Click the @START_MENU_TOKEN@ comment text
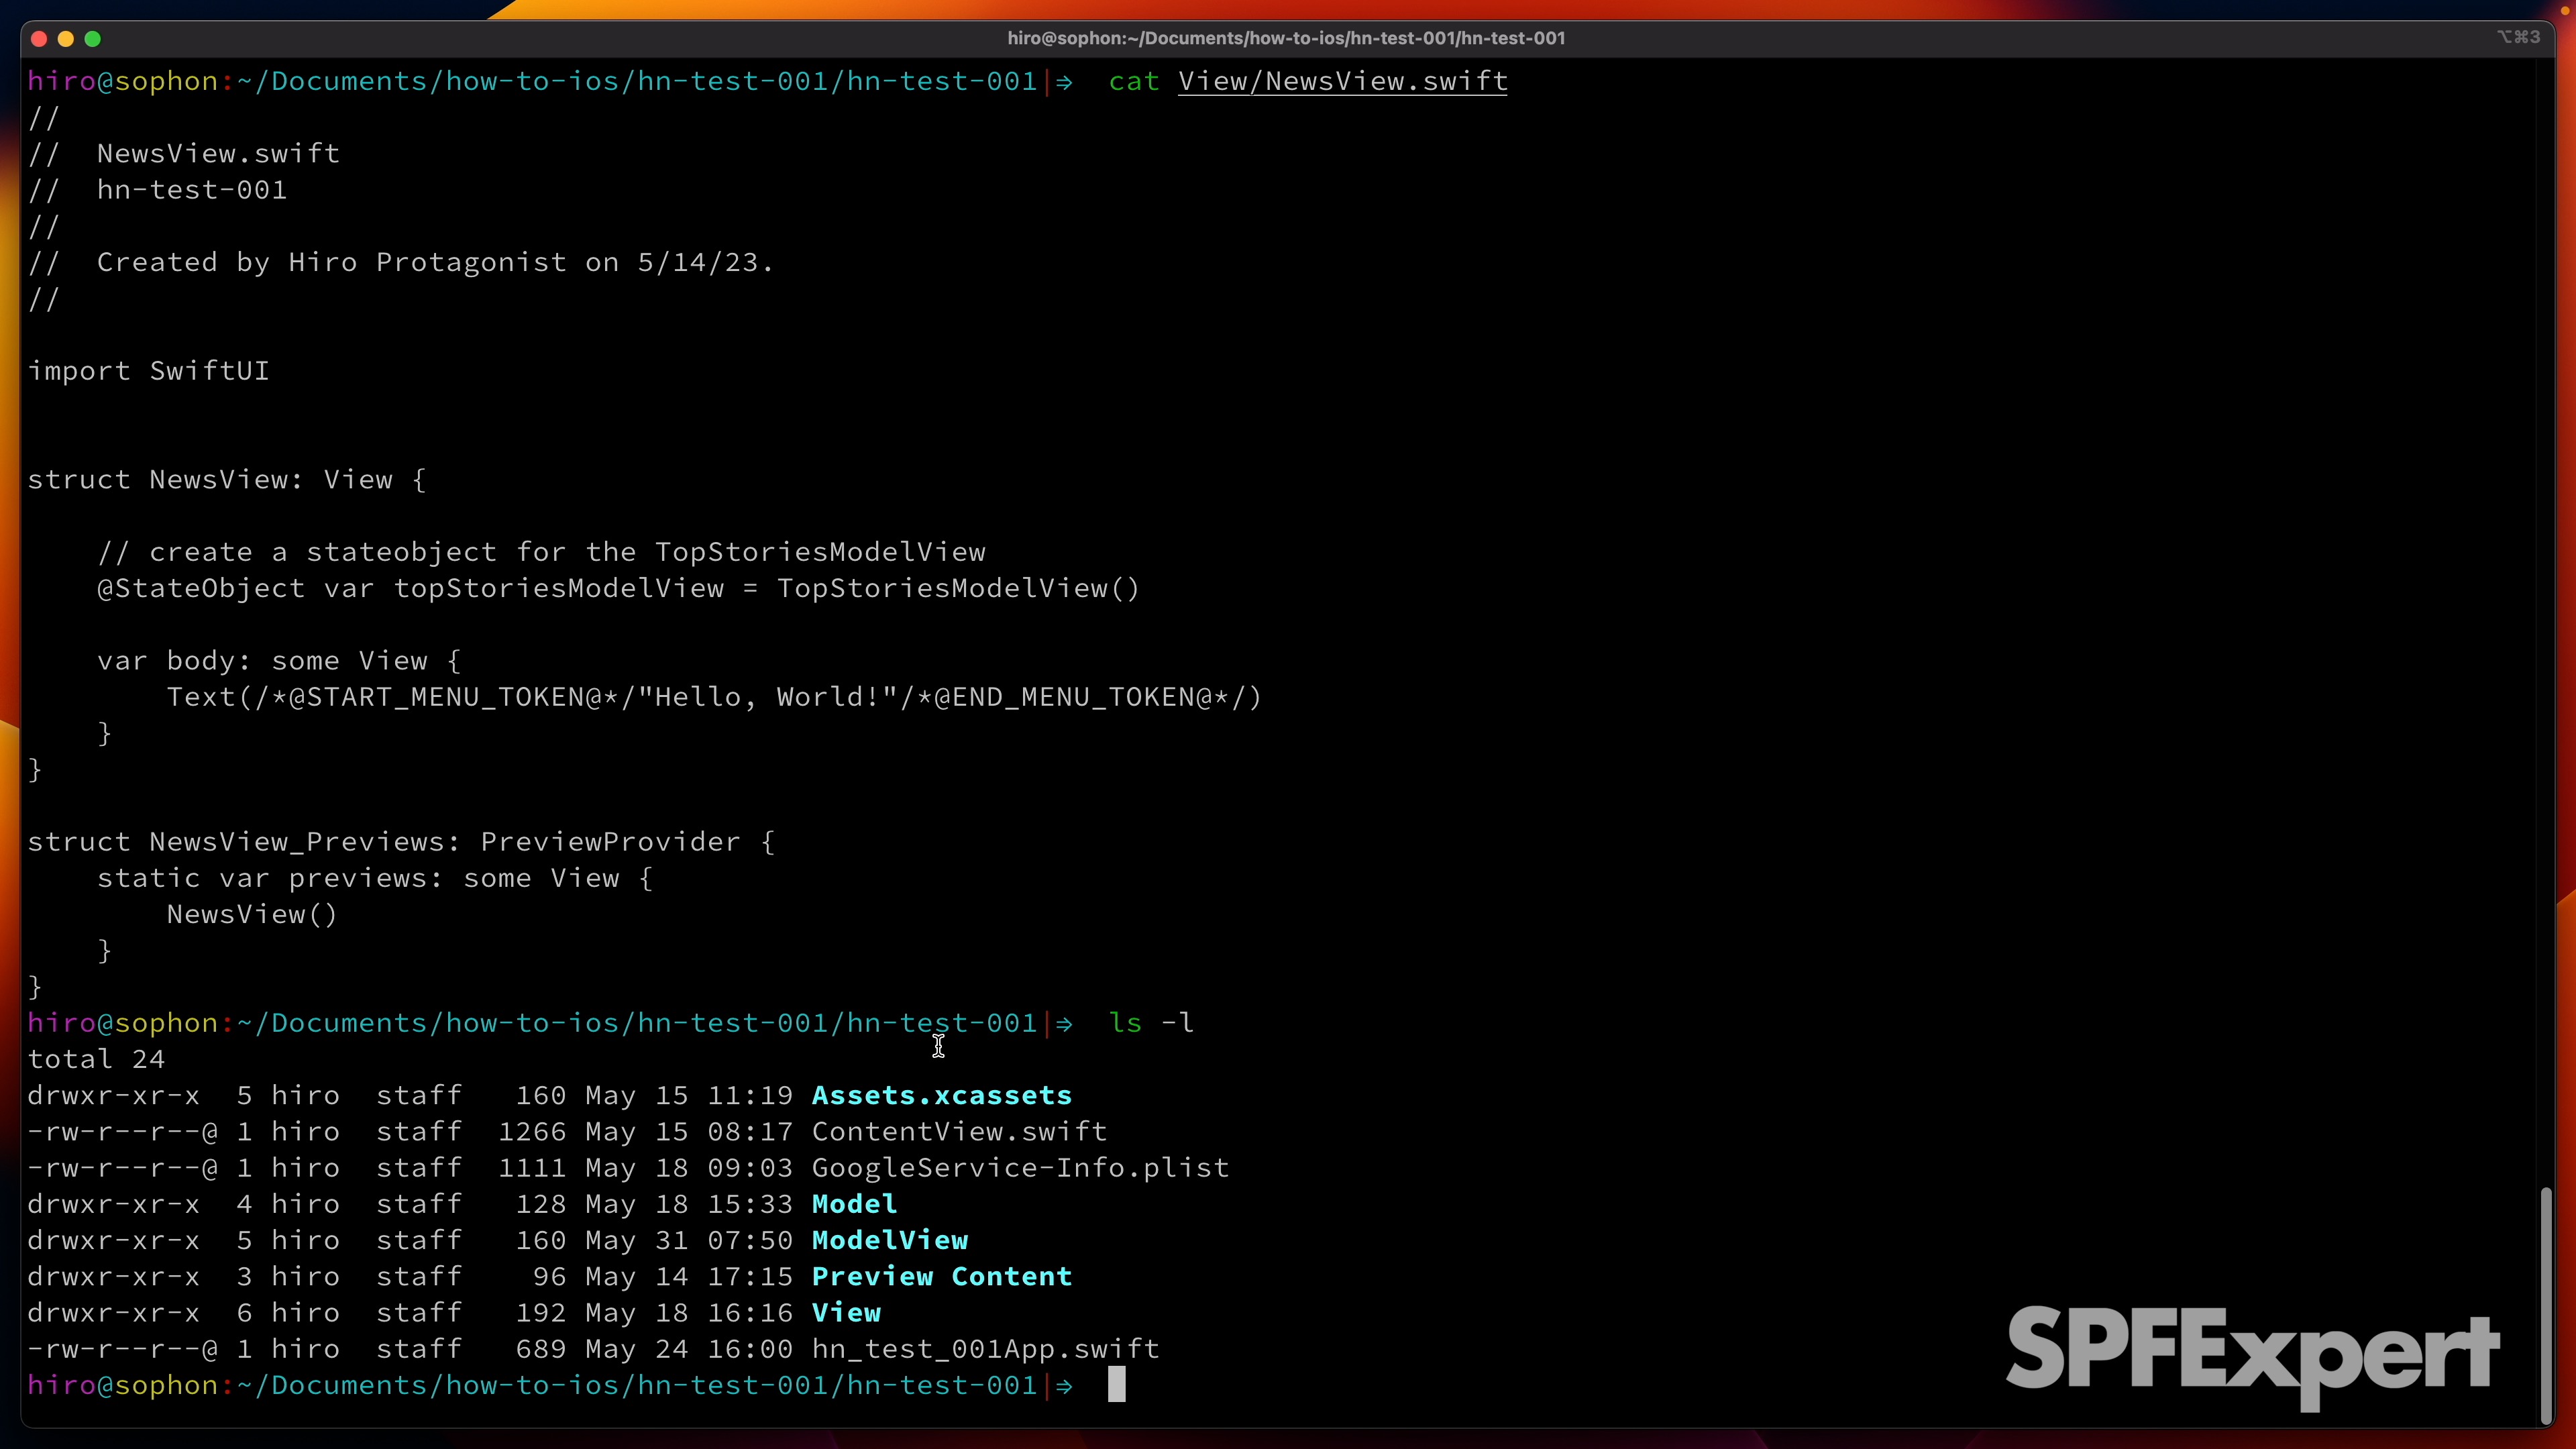This screenshot has height=1449, width=2576. (446, 697)
